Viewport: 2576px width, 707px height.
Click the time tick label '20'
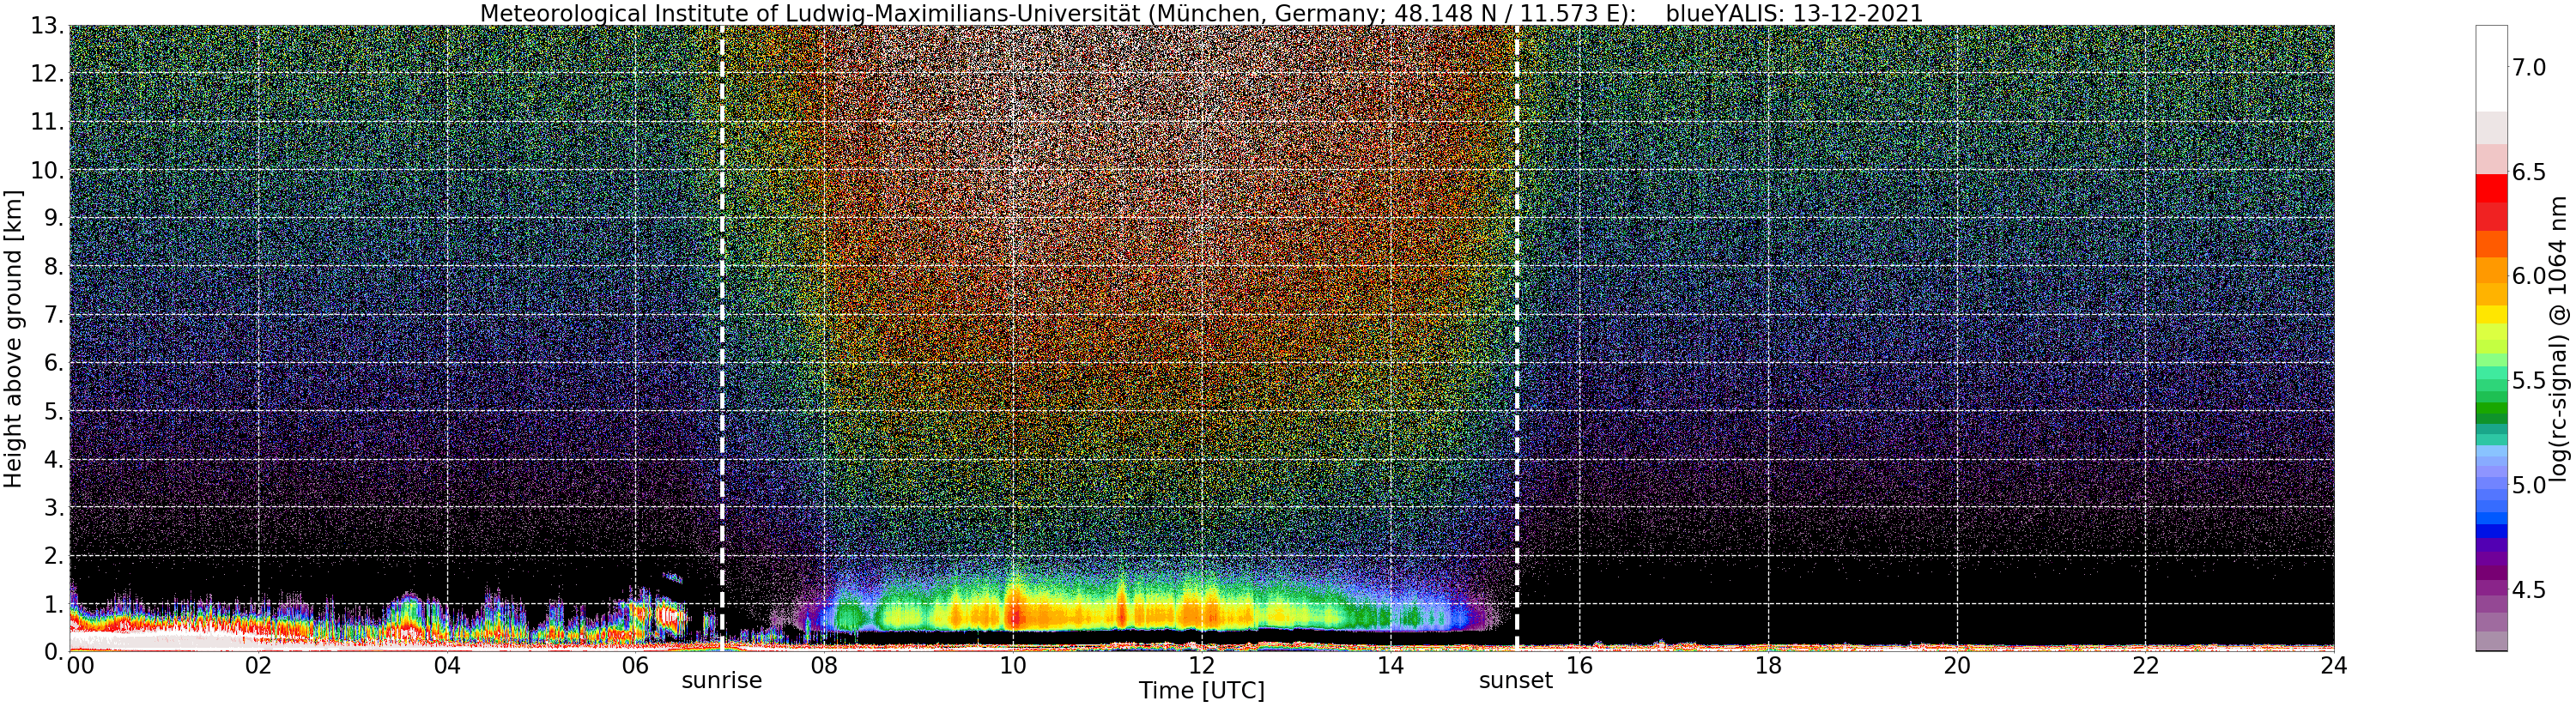pyautogui.click(x=1956, y=666)
